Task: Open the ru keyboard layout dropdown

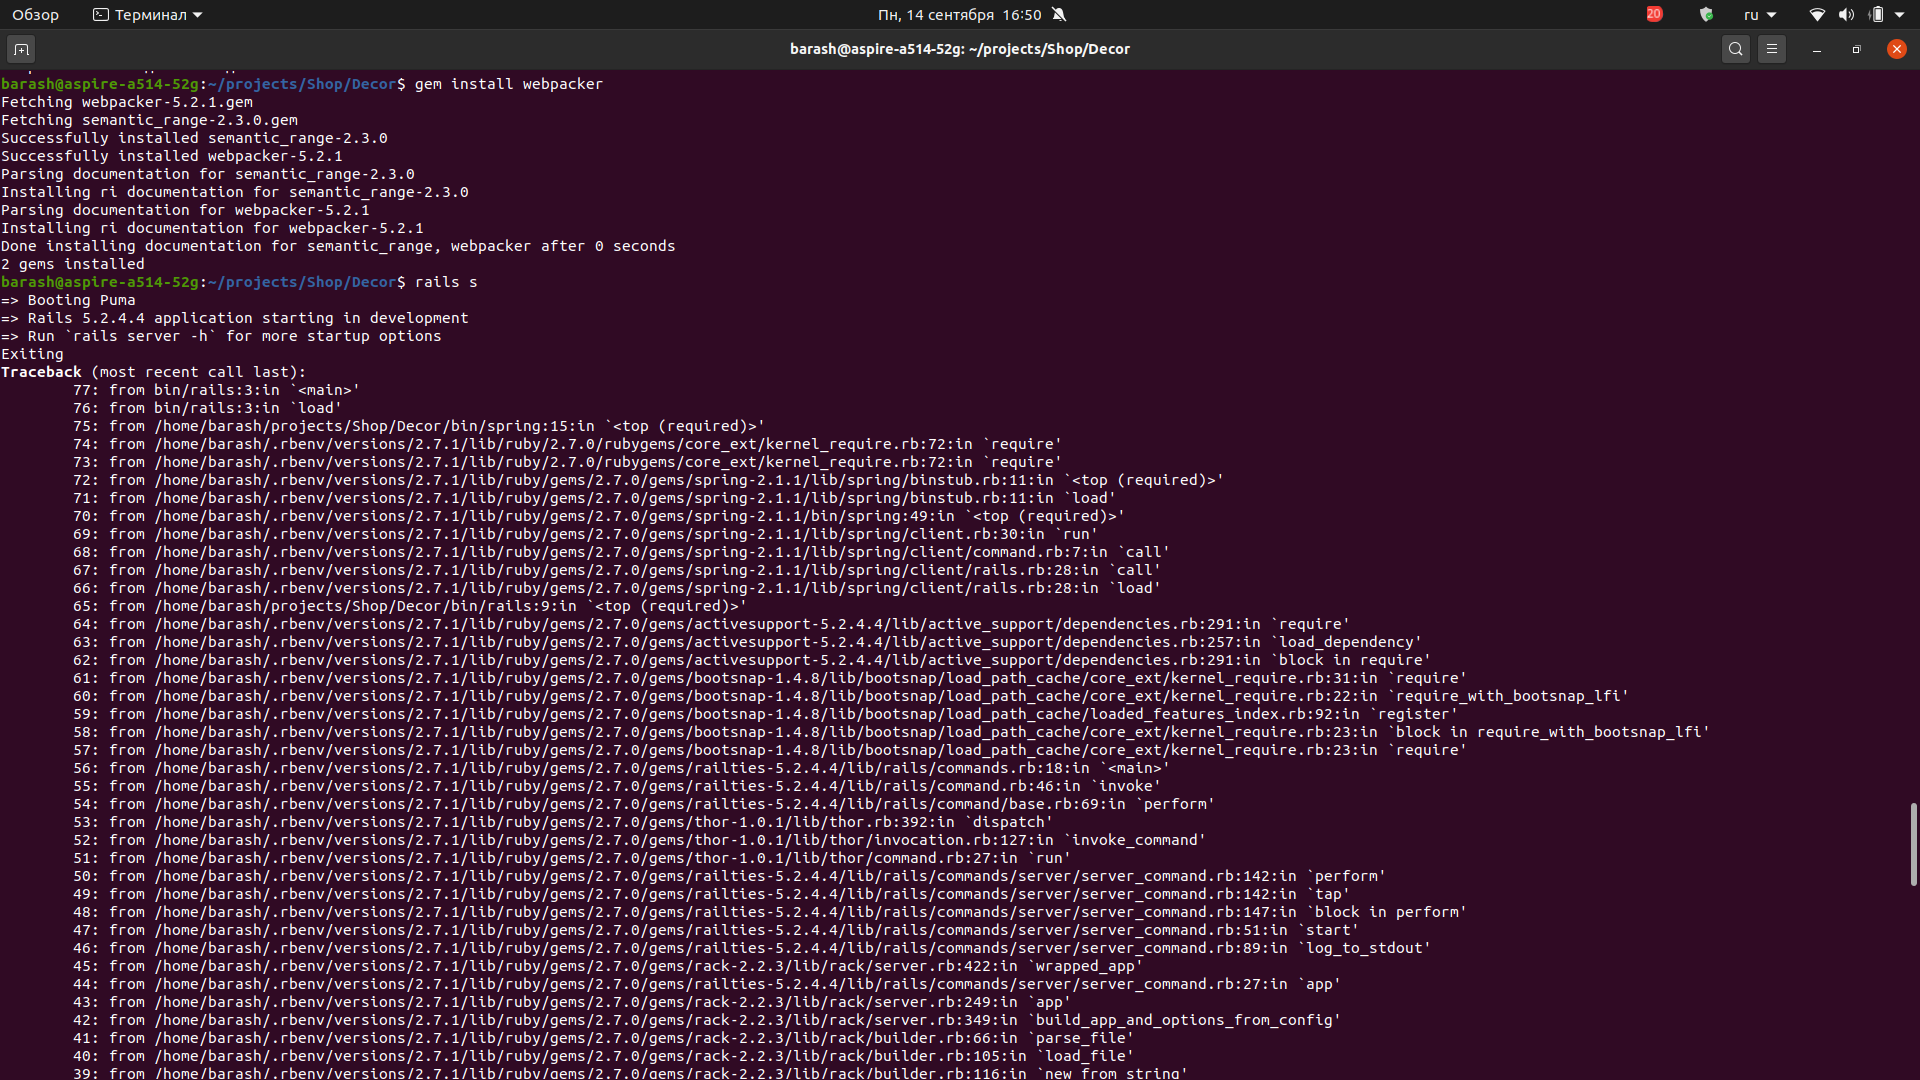Action: [x=1760, y=15]
